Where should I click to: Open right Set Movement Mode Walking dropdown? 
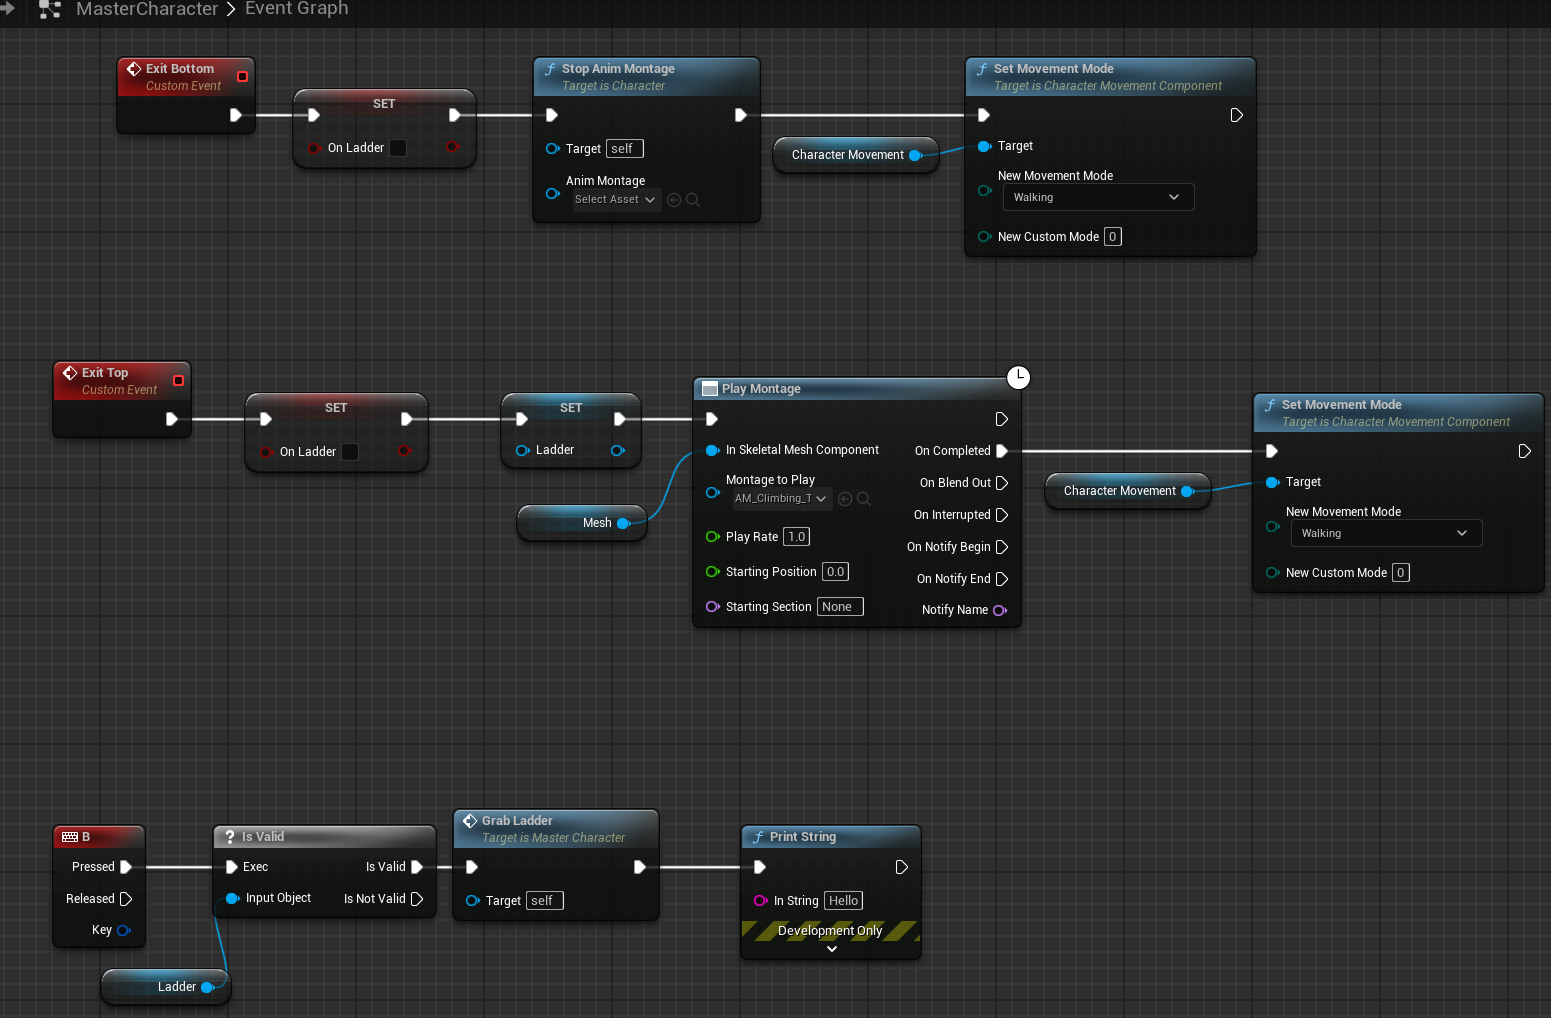(1386, 534)
